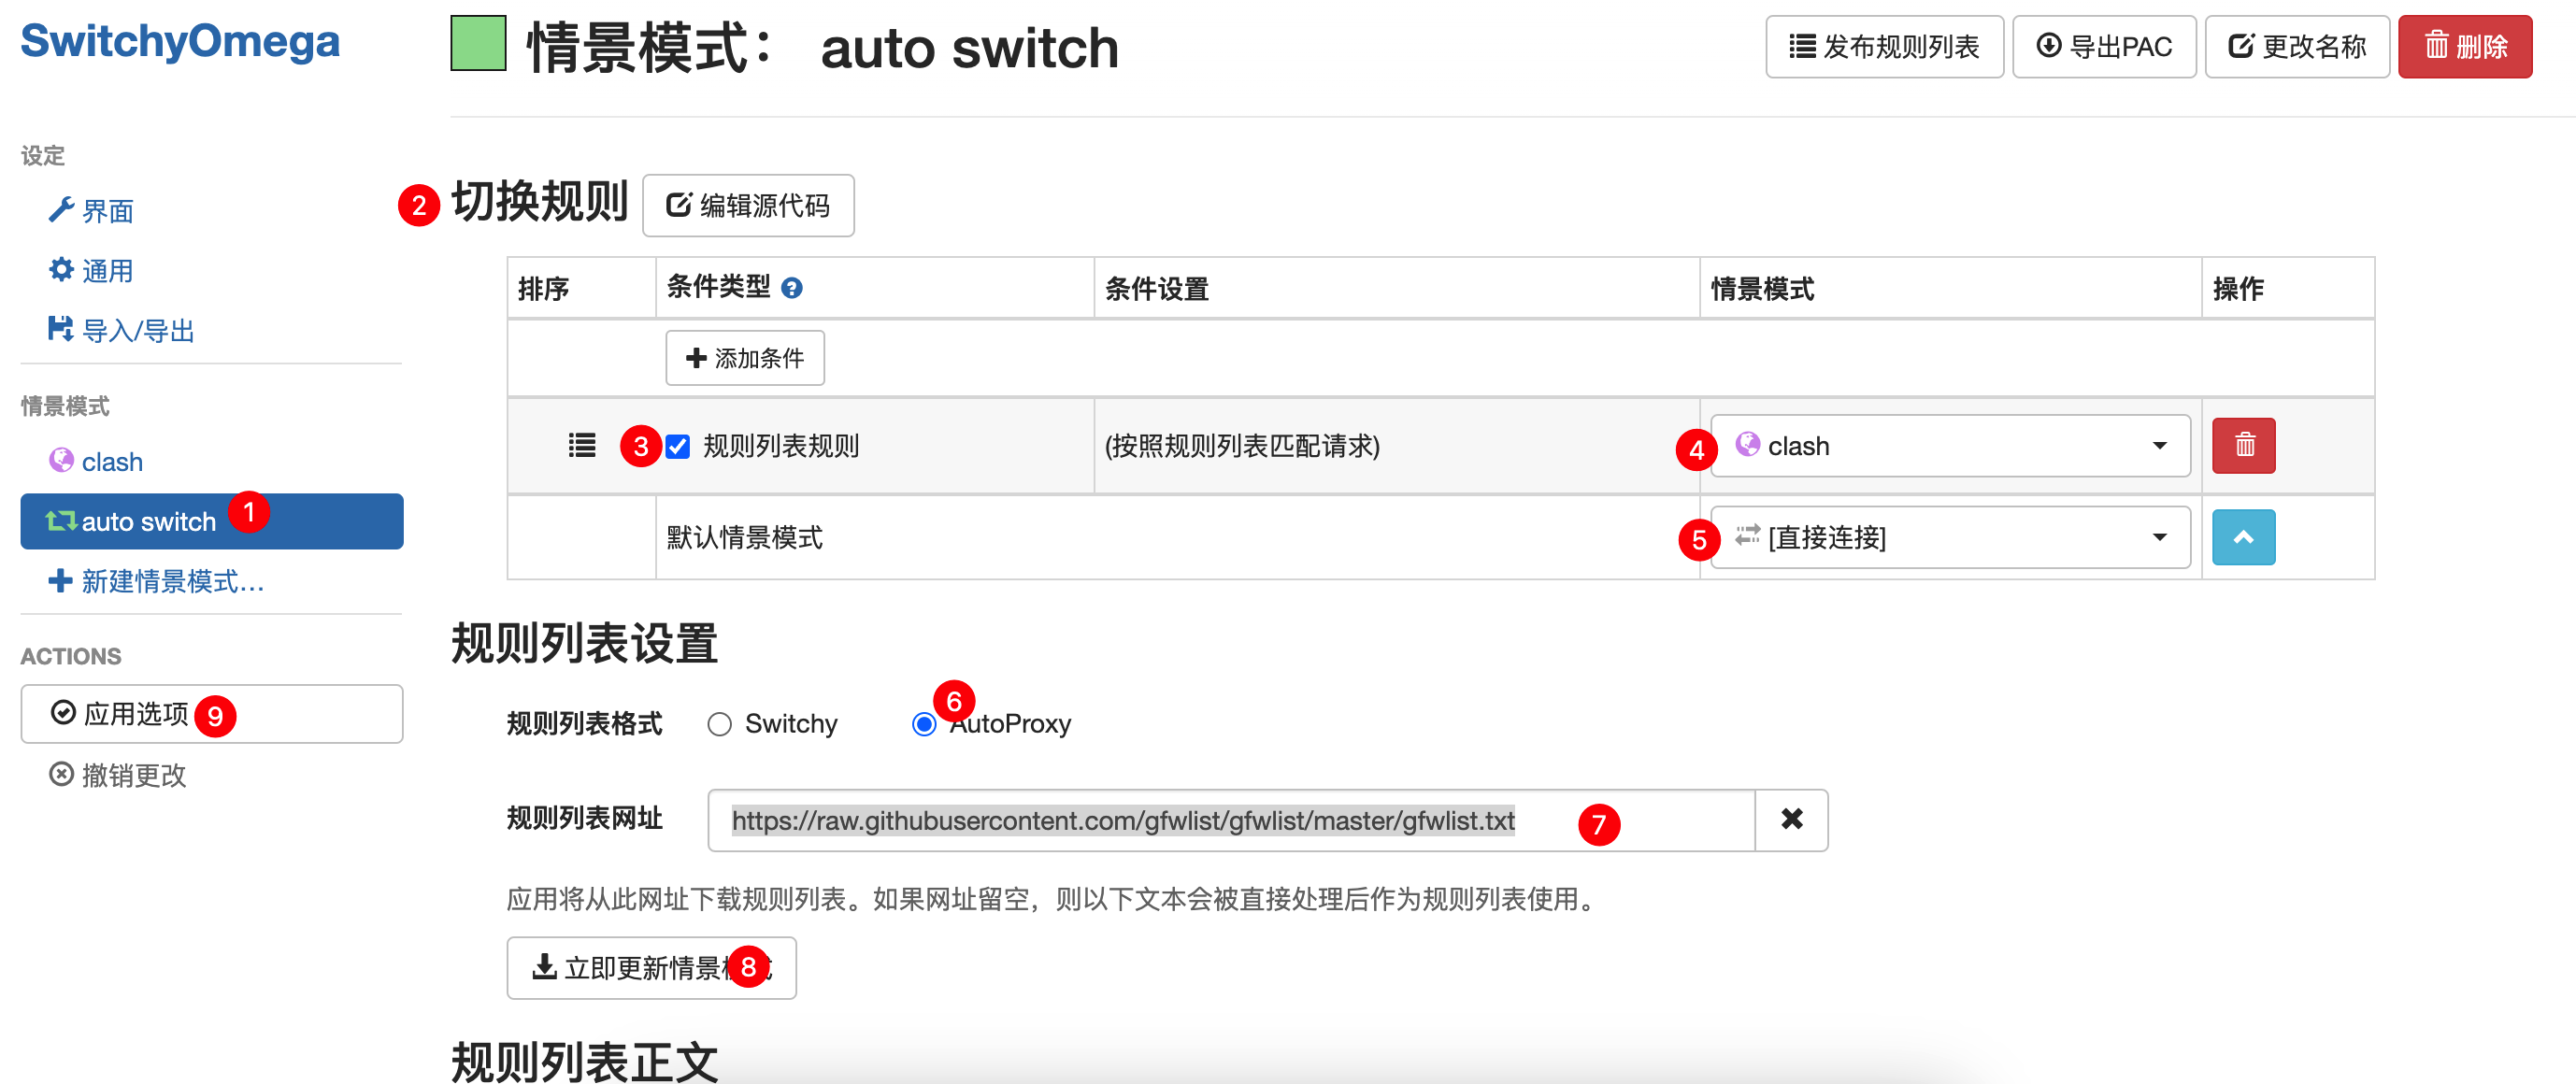
Task: Click the blue up-arrow button in default row
Action: coord(2243,537)
